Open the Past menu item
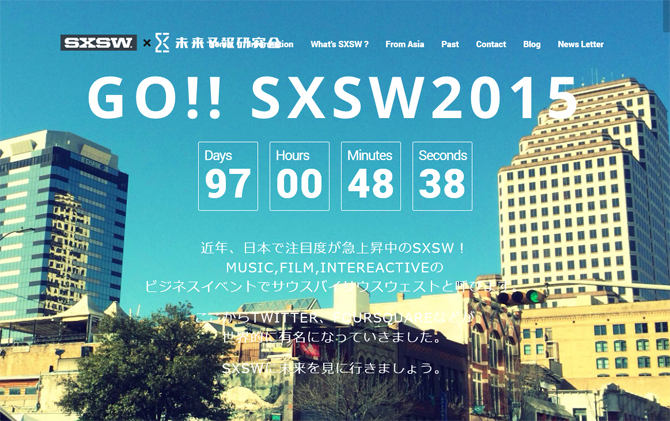670x421 pixels. point(450,44)
